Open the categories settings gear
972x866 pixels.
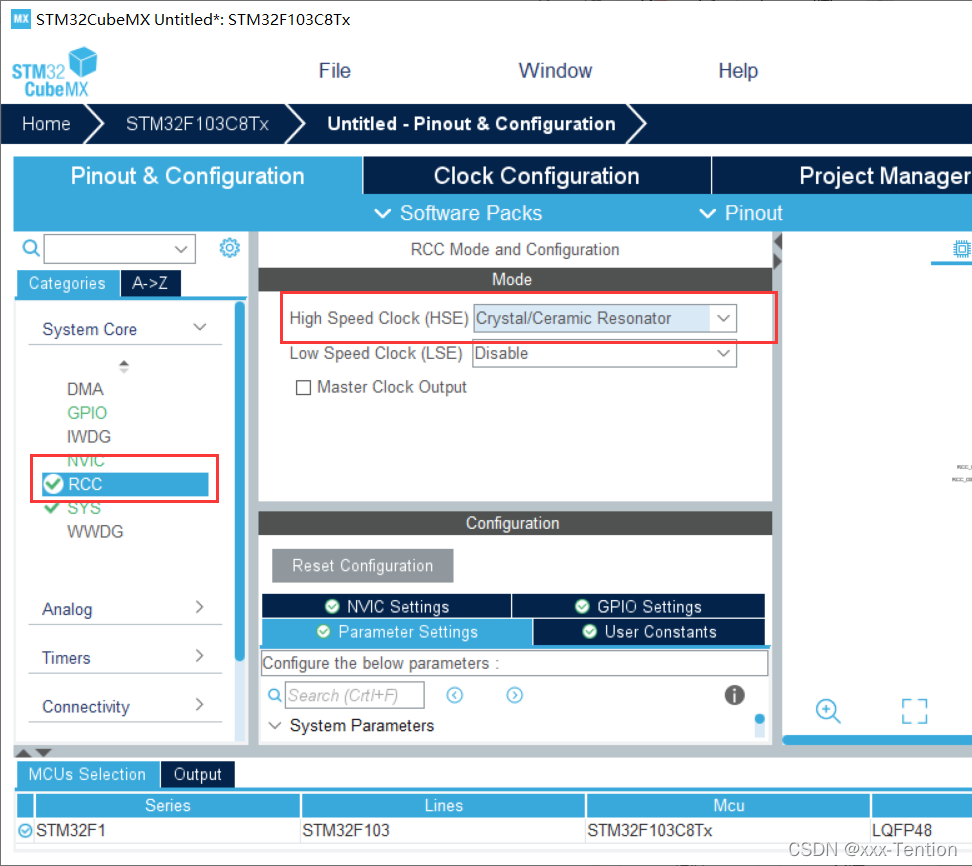(x=229, y=247)
